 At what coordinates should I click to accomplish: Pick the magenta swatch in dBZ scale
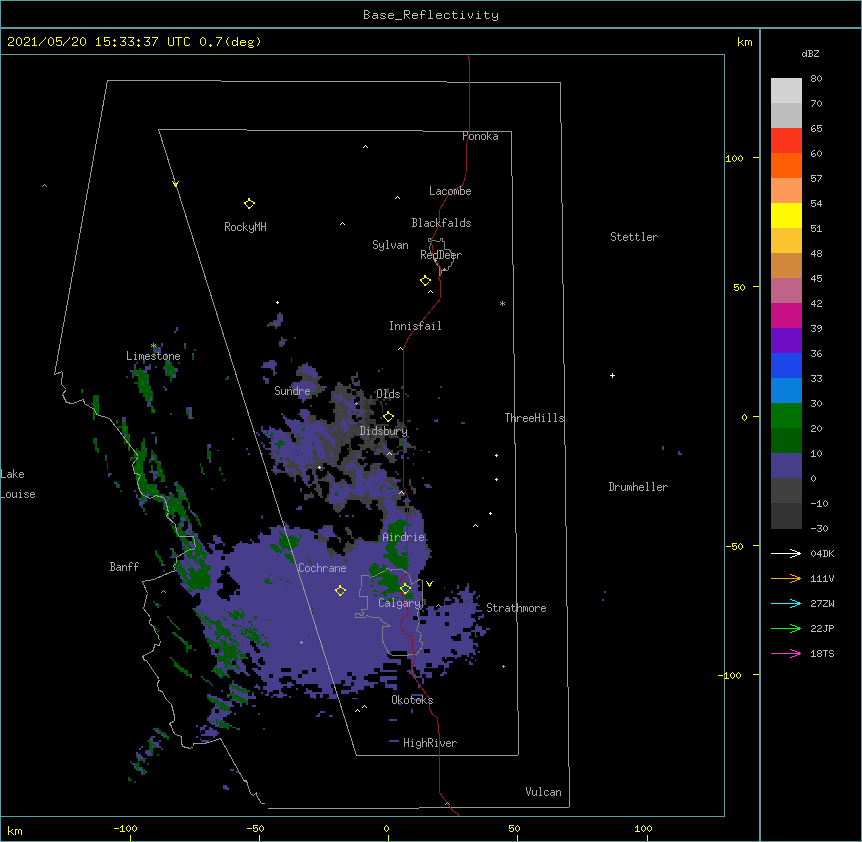click(x=786, y=315)
